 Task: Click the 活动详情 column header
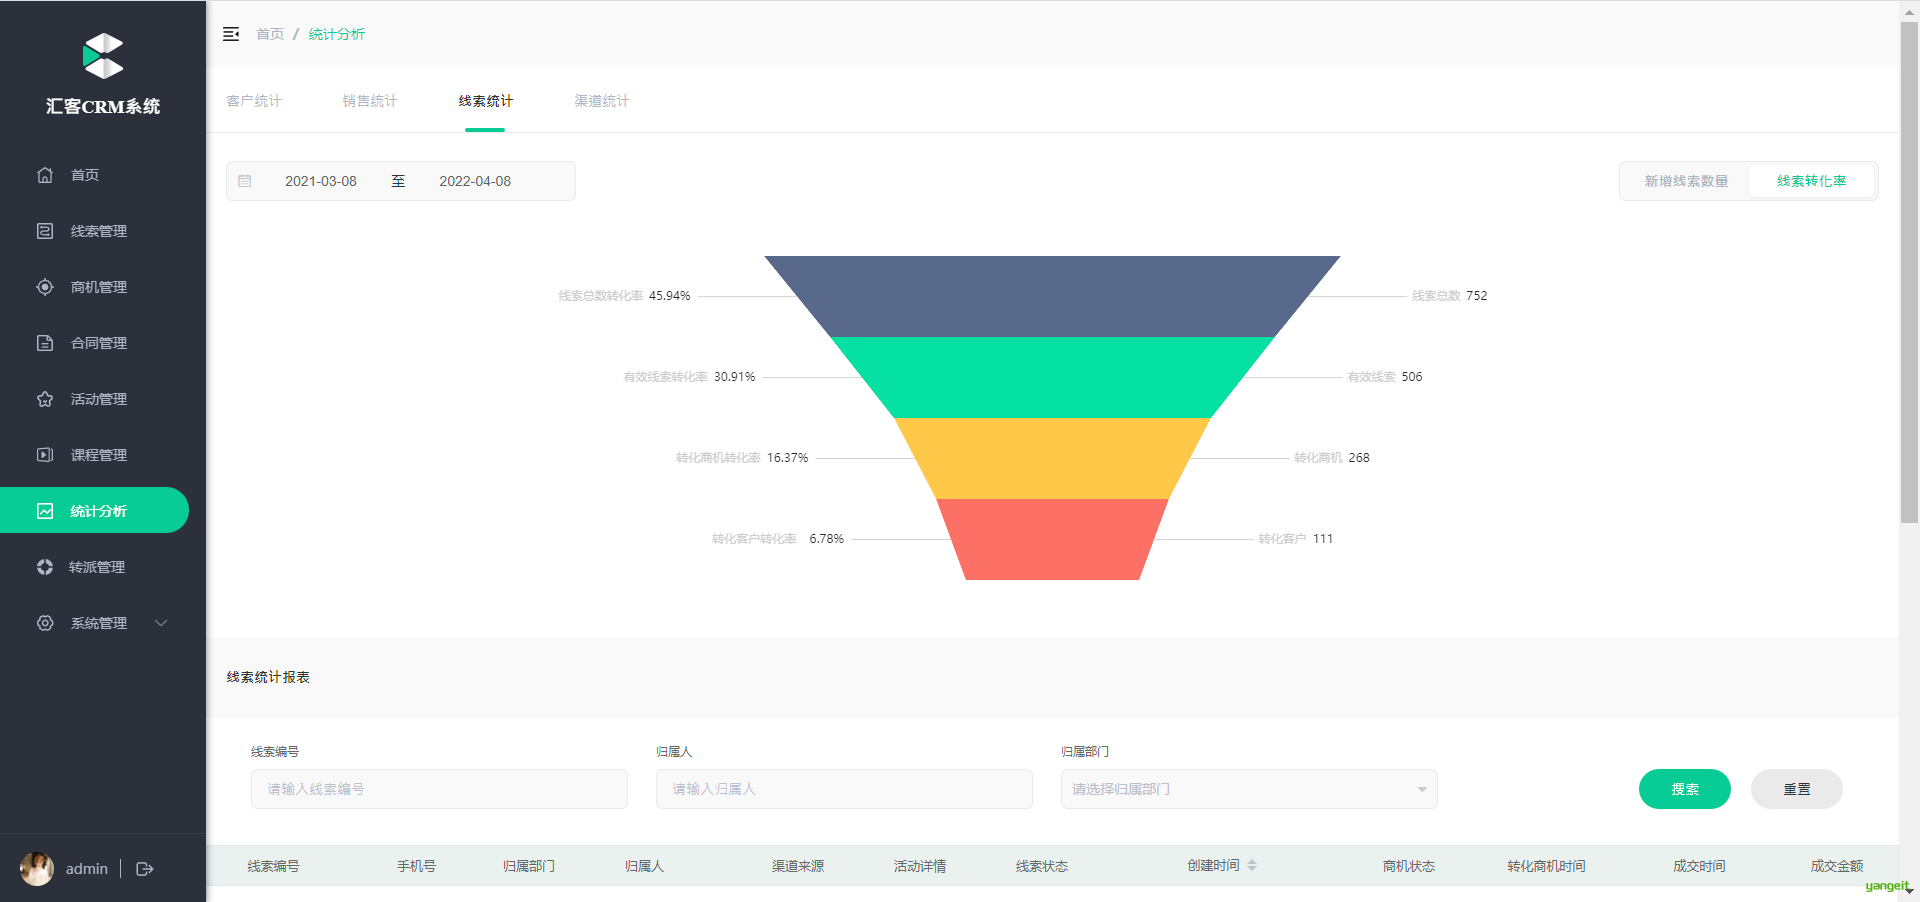[x=920, y=866]
